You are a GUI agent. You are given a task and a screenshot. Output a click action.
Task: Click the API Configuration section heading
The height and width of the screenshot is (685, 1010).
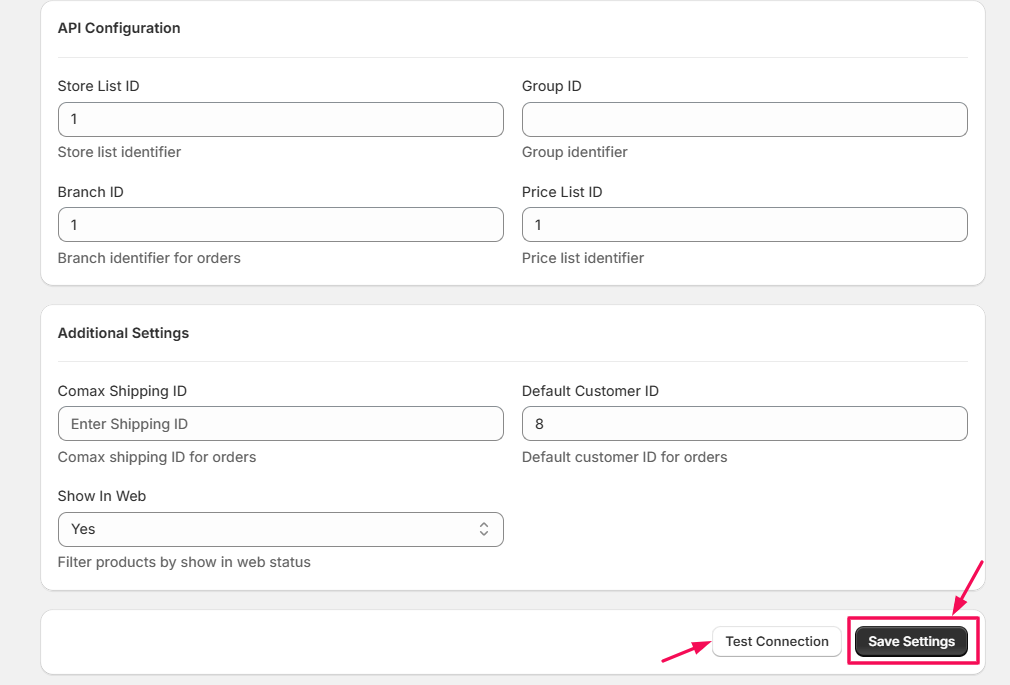[119, 28]
